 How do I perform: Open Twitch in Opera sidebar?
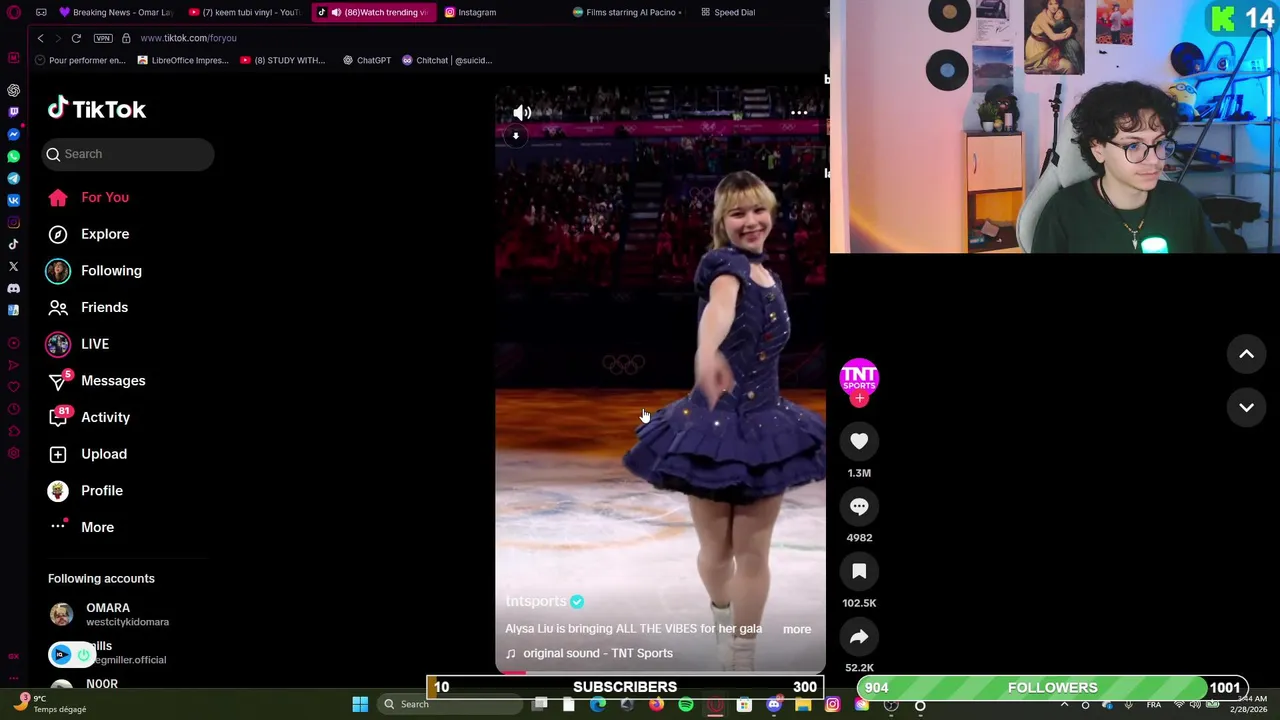click(x=13, y=112)
